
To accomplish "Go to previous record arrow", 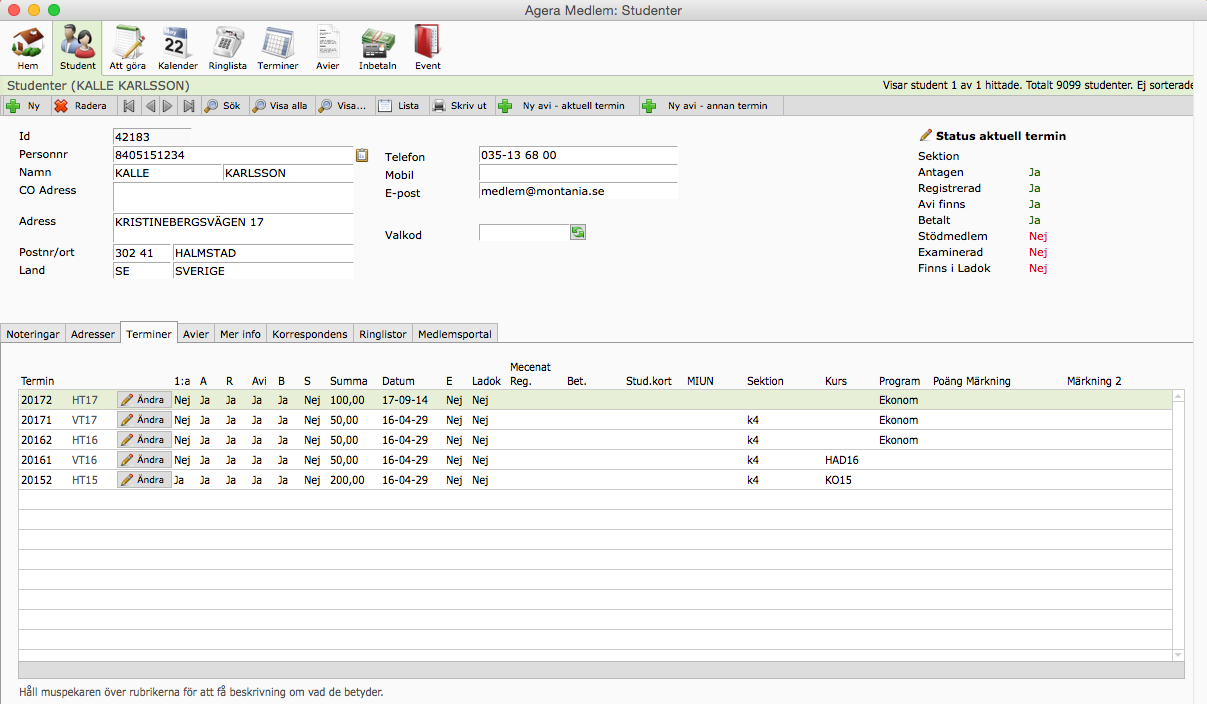I will (x=149, y=106).
